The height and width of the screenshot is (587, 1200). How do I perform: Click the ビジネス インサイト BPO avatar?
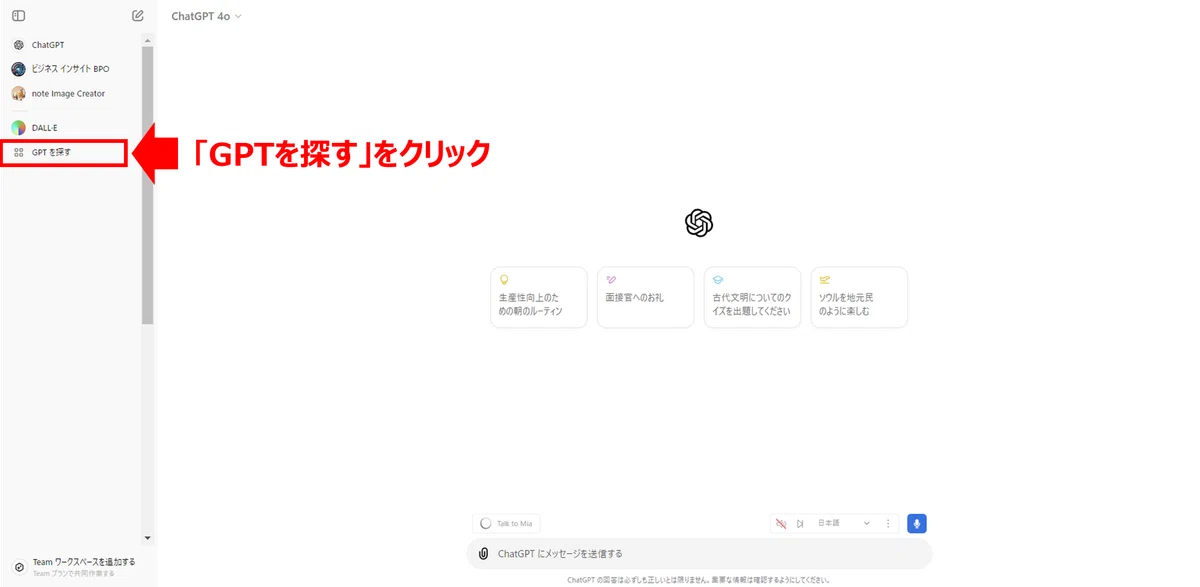[x=19, y=69]
